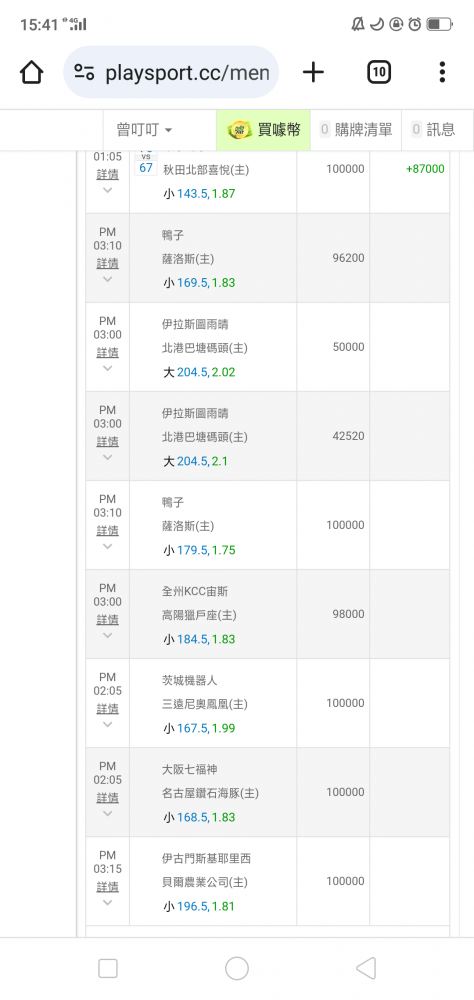Expand chevron for 全州KCC宙斯 game row
Image resolution: width=474 pixels, height=1000 pixels.
pyautogui.click(x=107, y=635)
